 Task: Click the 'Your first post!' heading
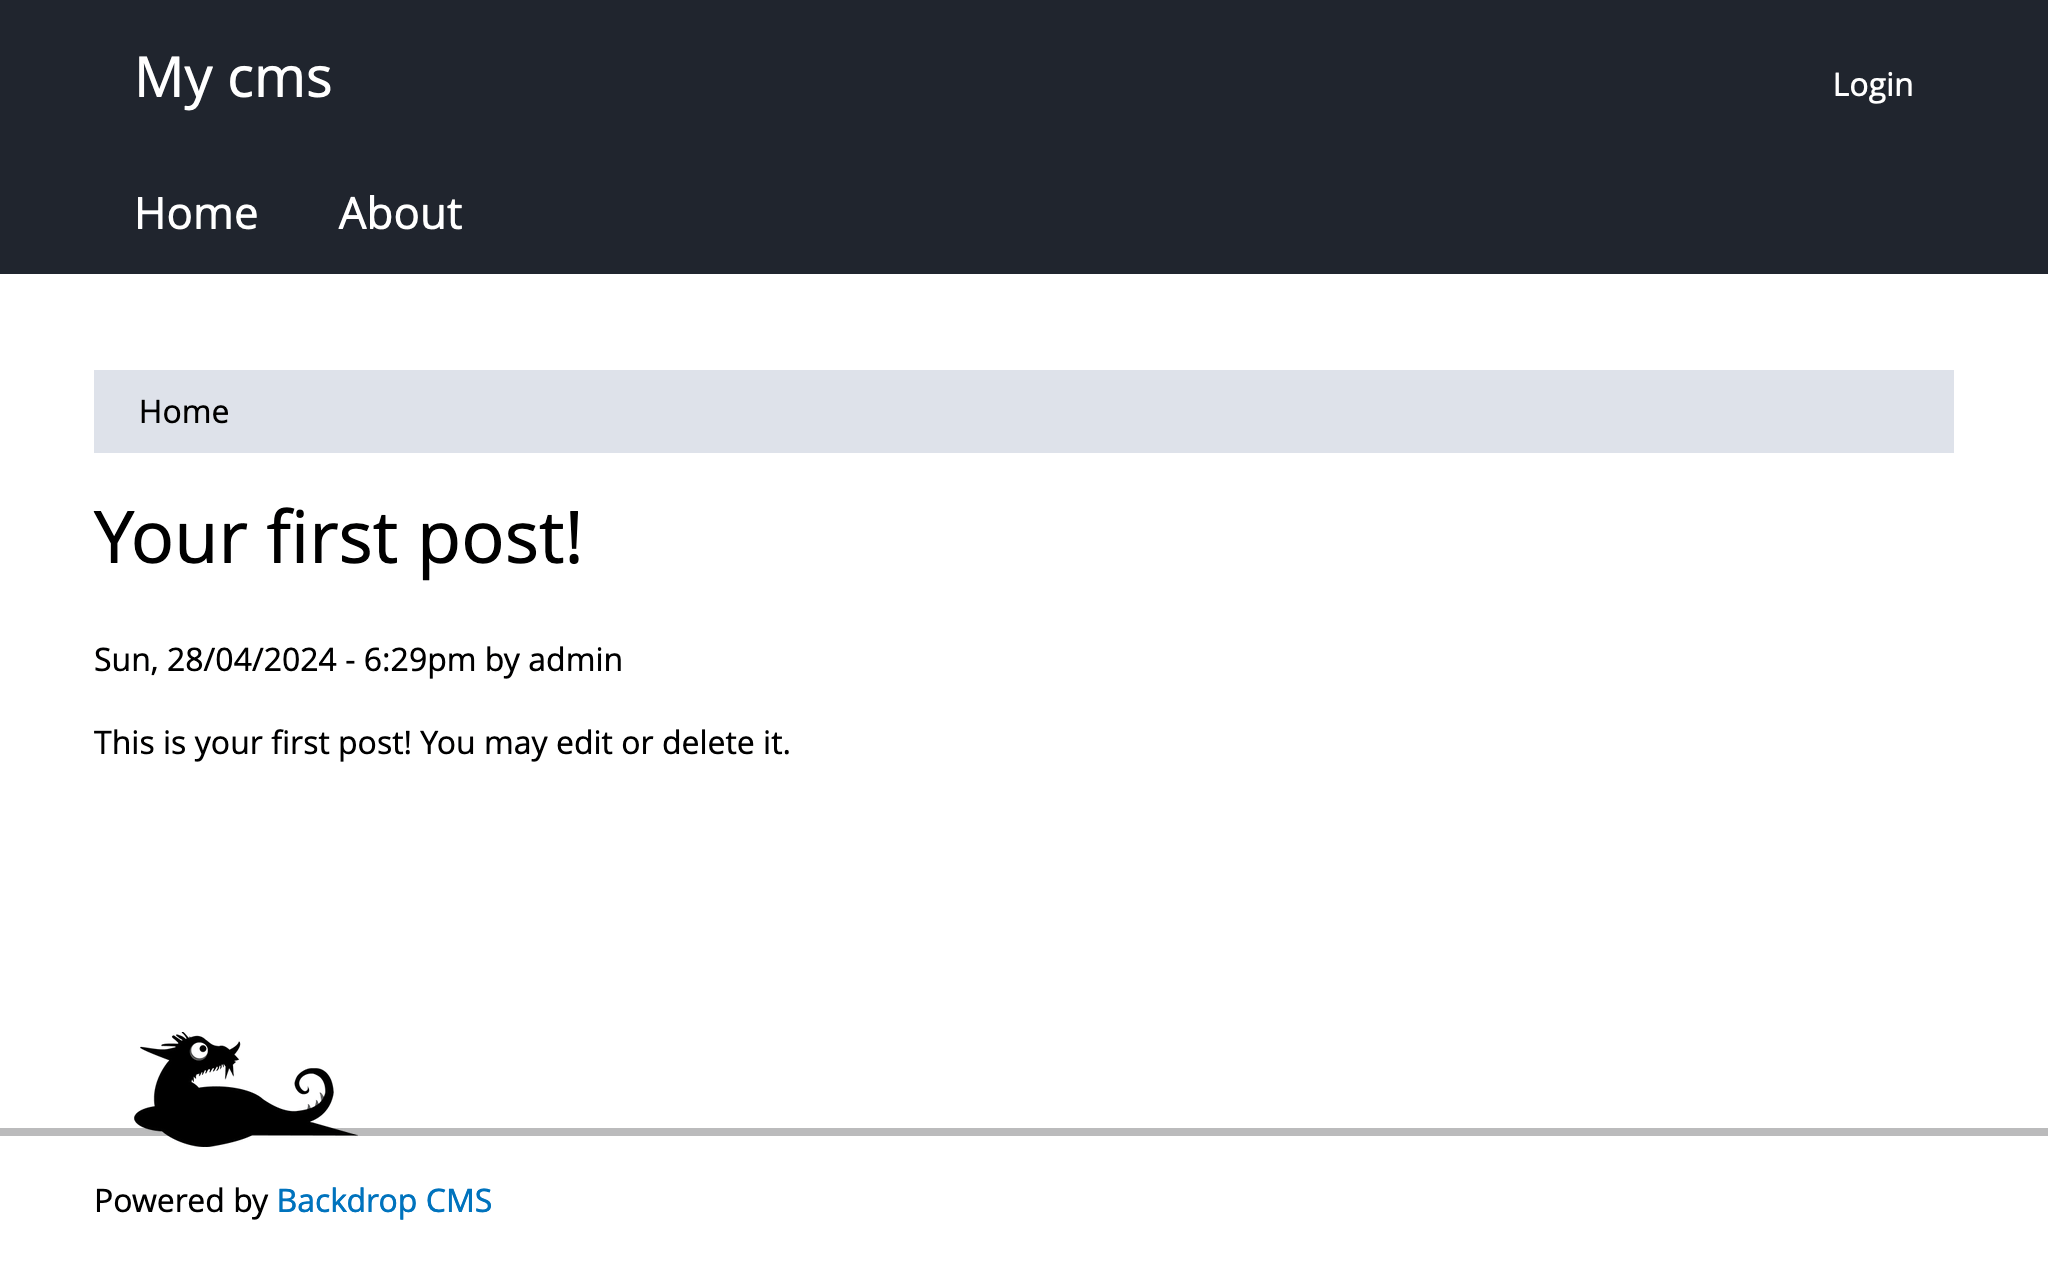pyautogui.click(x=338, y=538)
